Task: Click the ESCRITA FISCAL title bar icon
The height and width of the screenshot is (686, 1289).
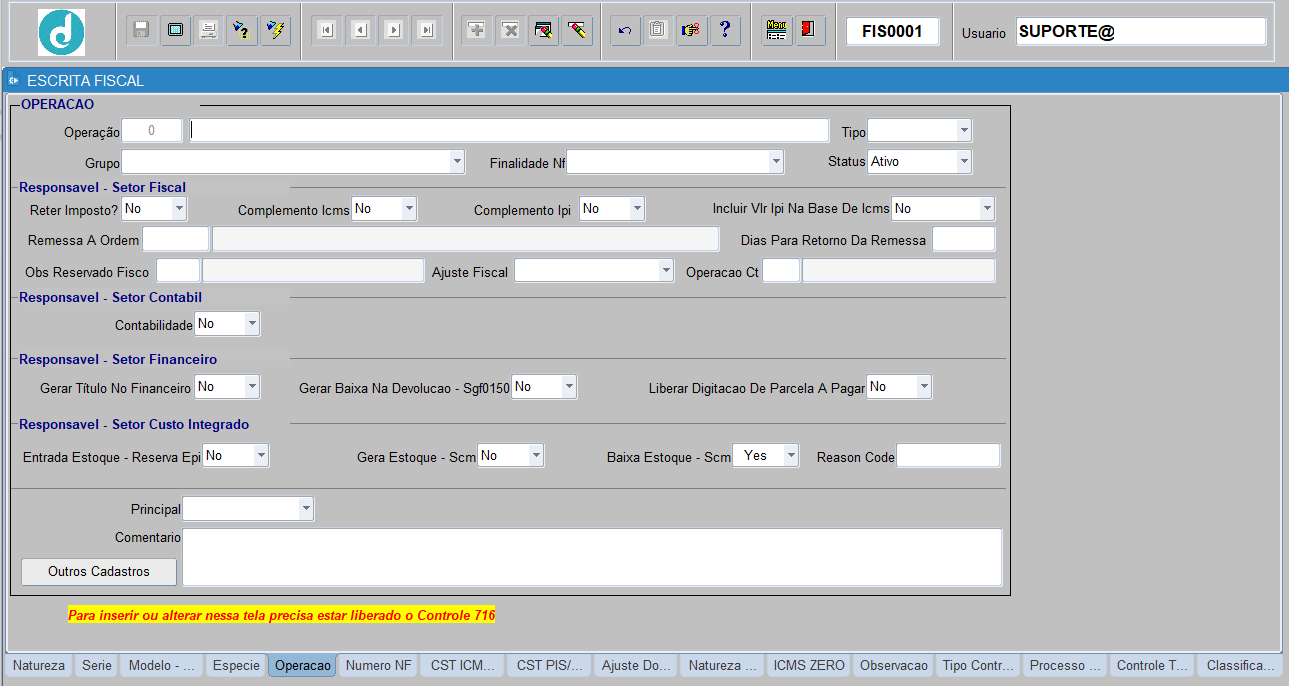Action: [x=14, y=80]
